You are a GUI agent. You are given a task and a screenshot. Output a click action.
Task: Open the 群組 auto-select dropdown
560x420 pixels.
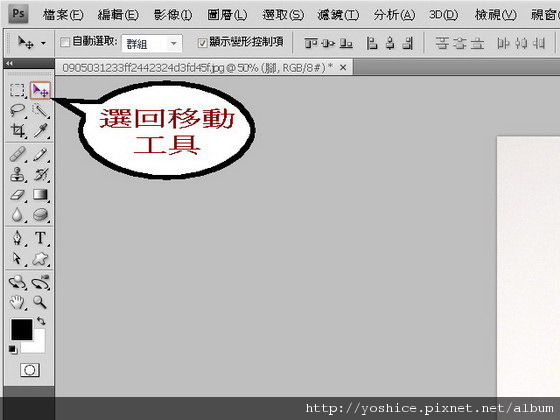point(152,44)
